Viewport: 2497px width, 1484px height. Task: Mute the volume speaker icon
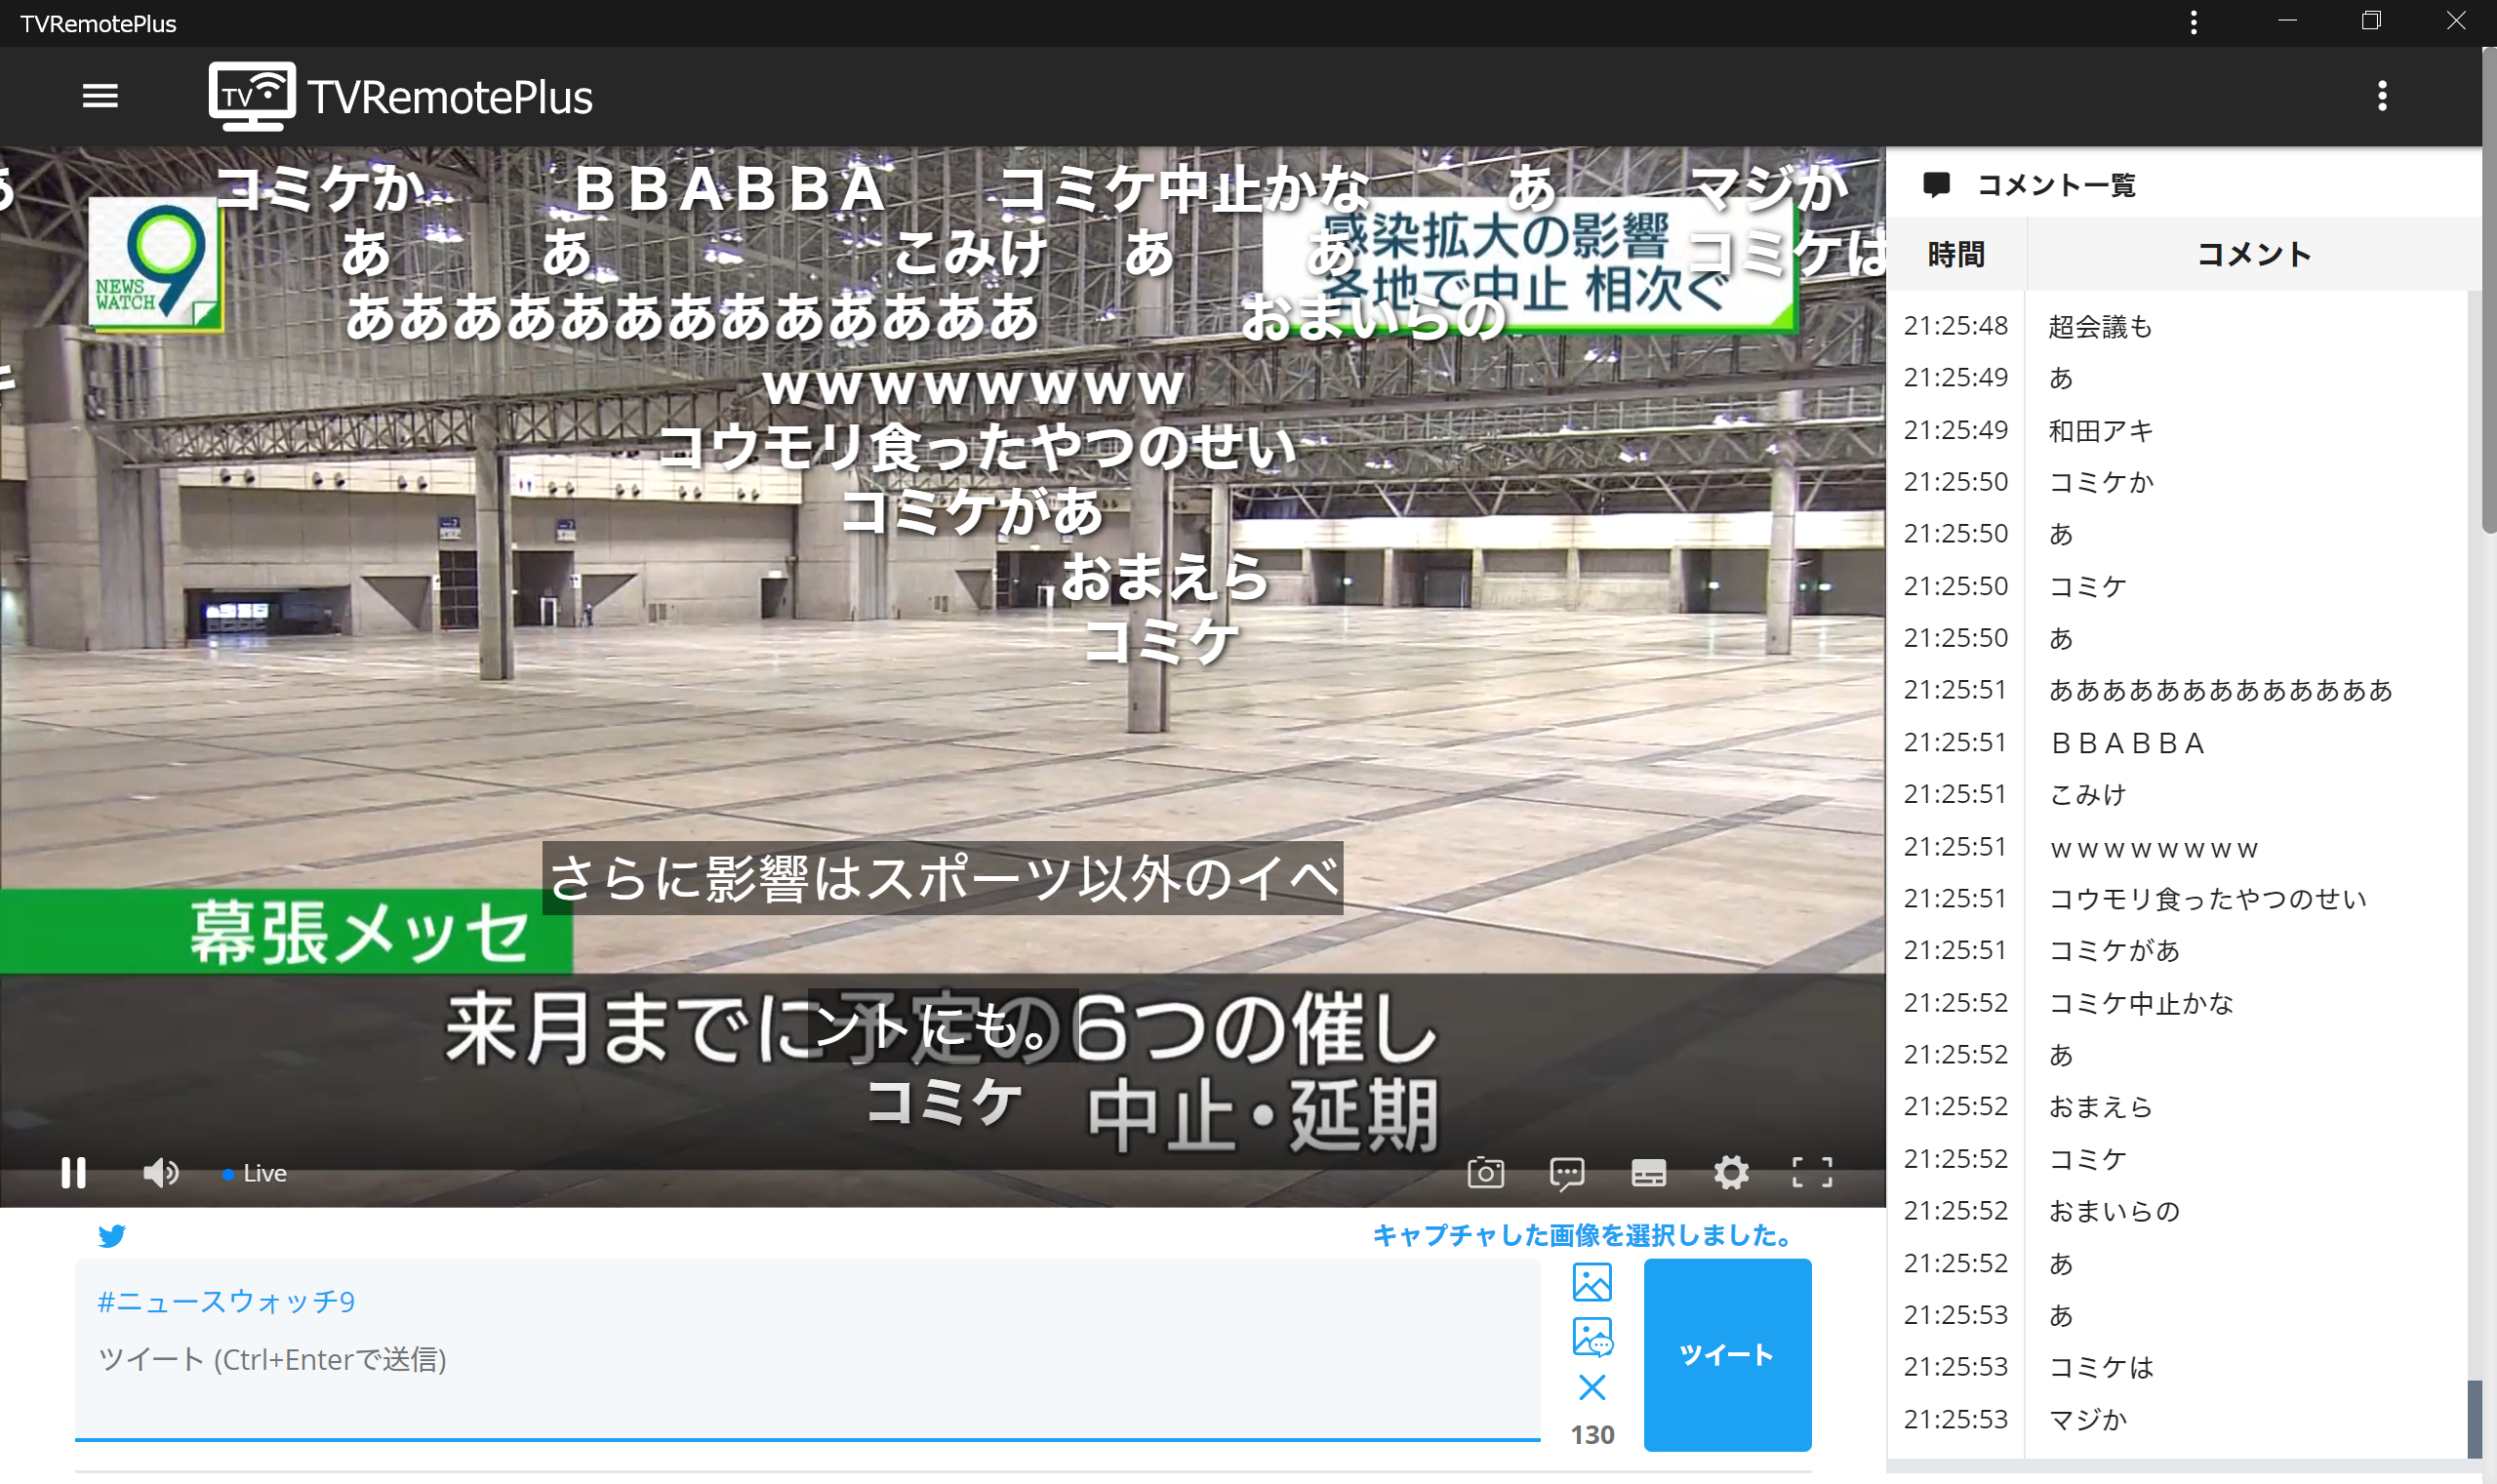coord(160,1172)
